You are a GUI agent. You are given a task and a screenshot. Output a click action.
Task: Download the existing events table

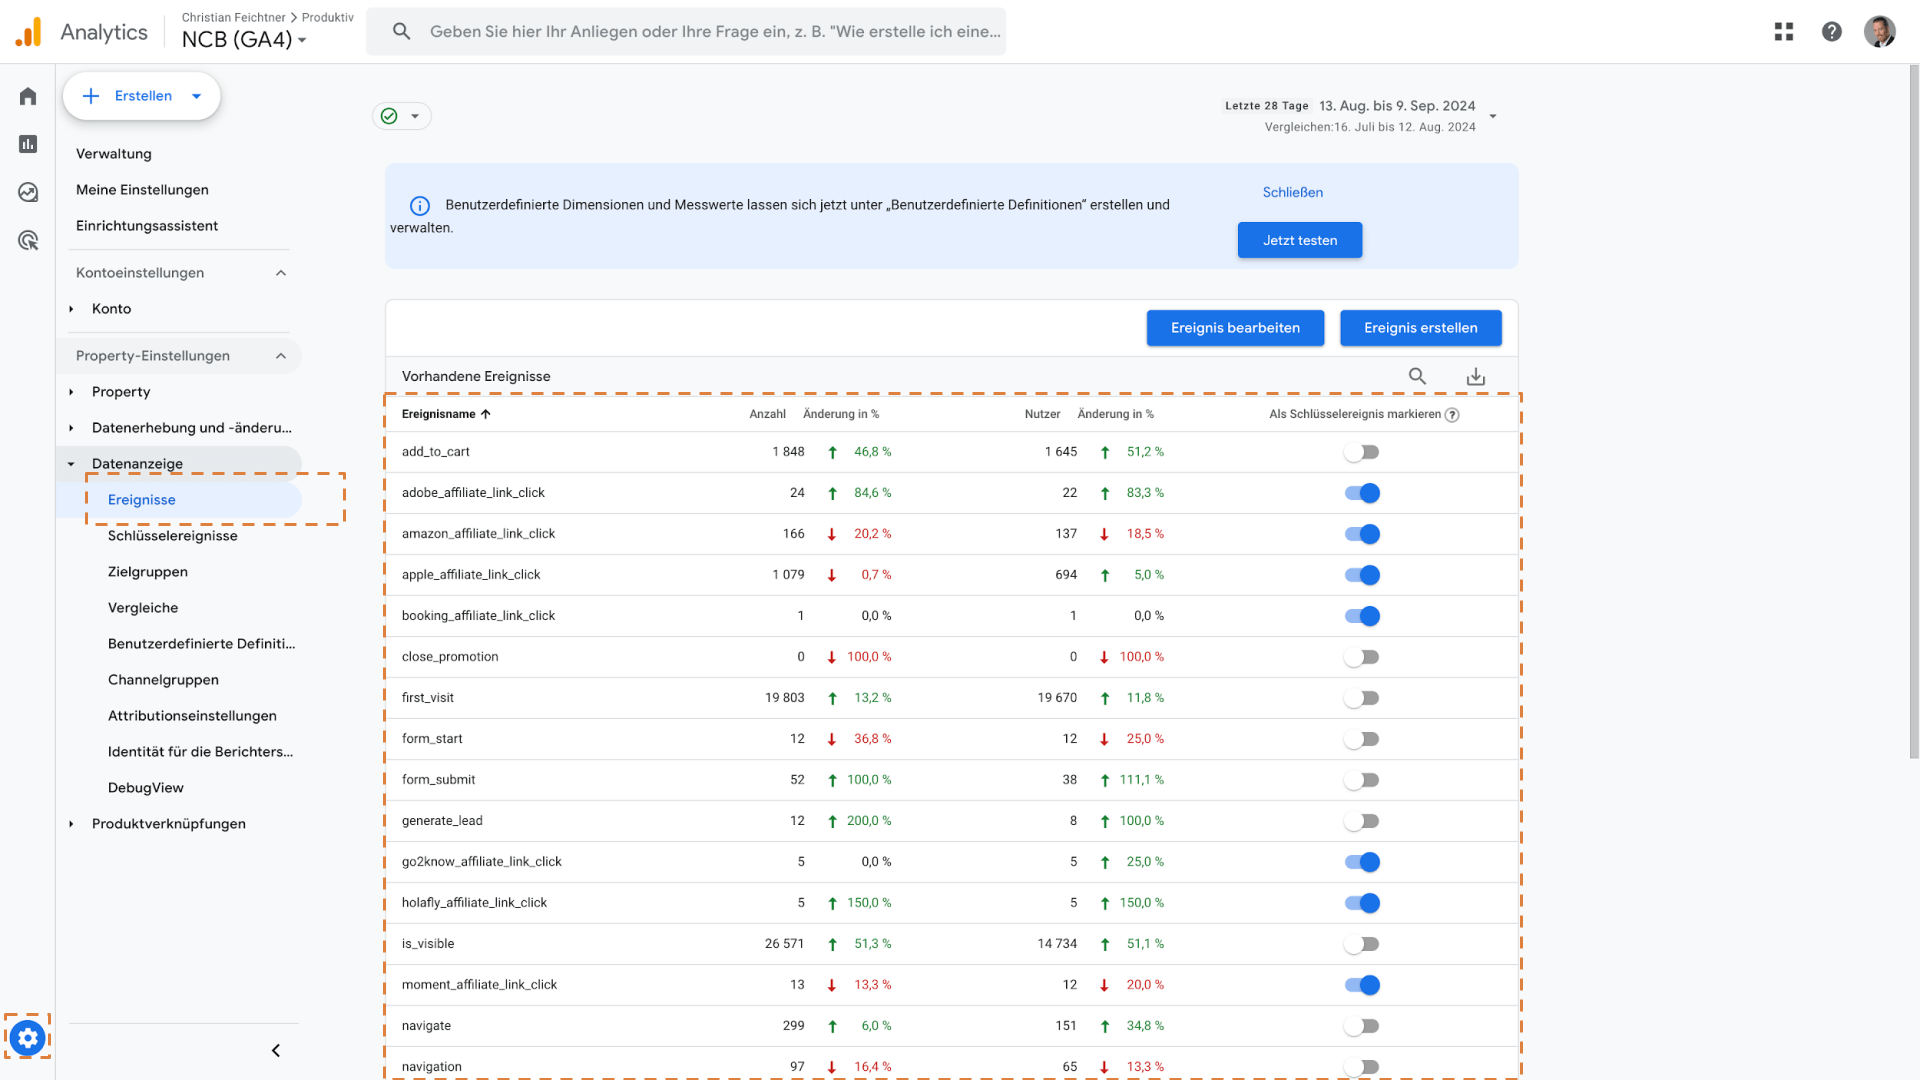pos(1475,377)
